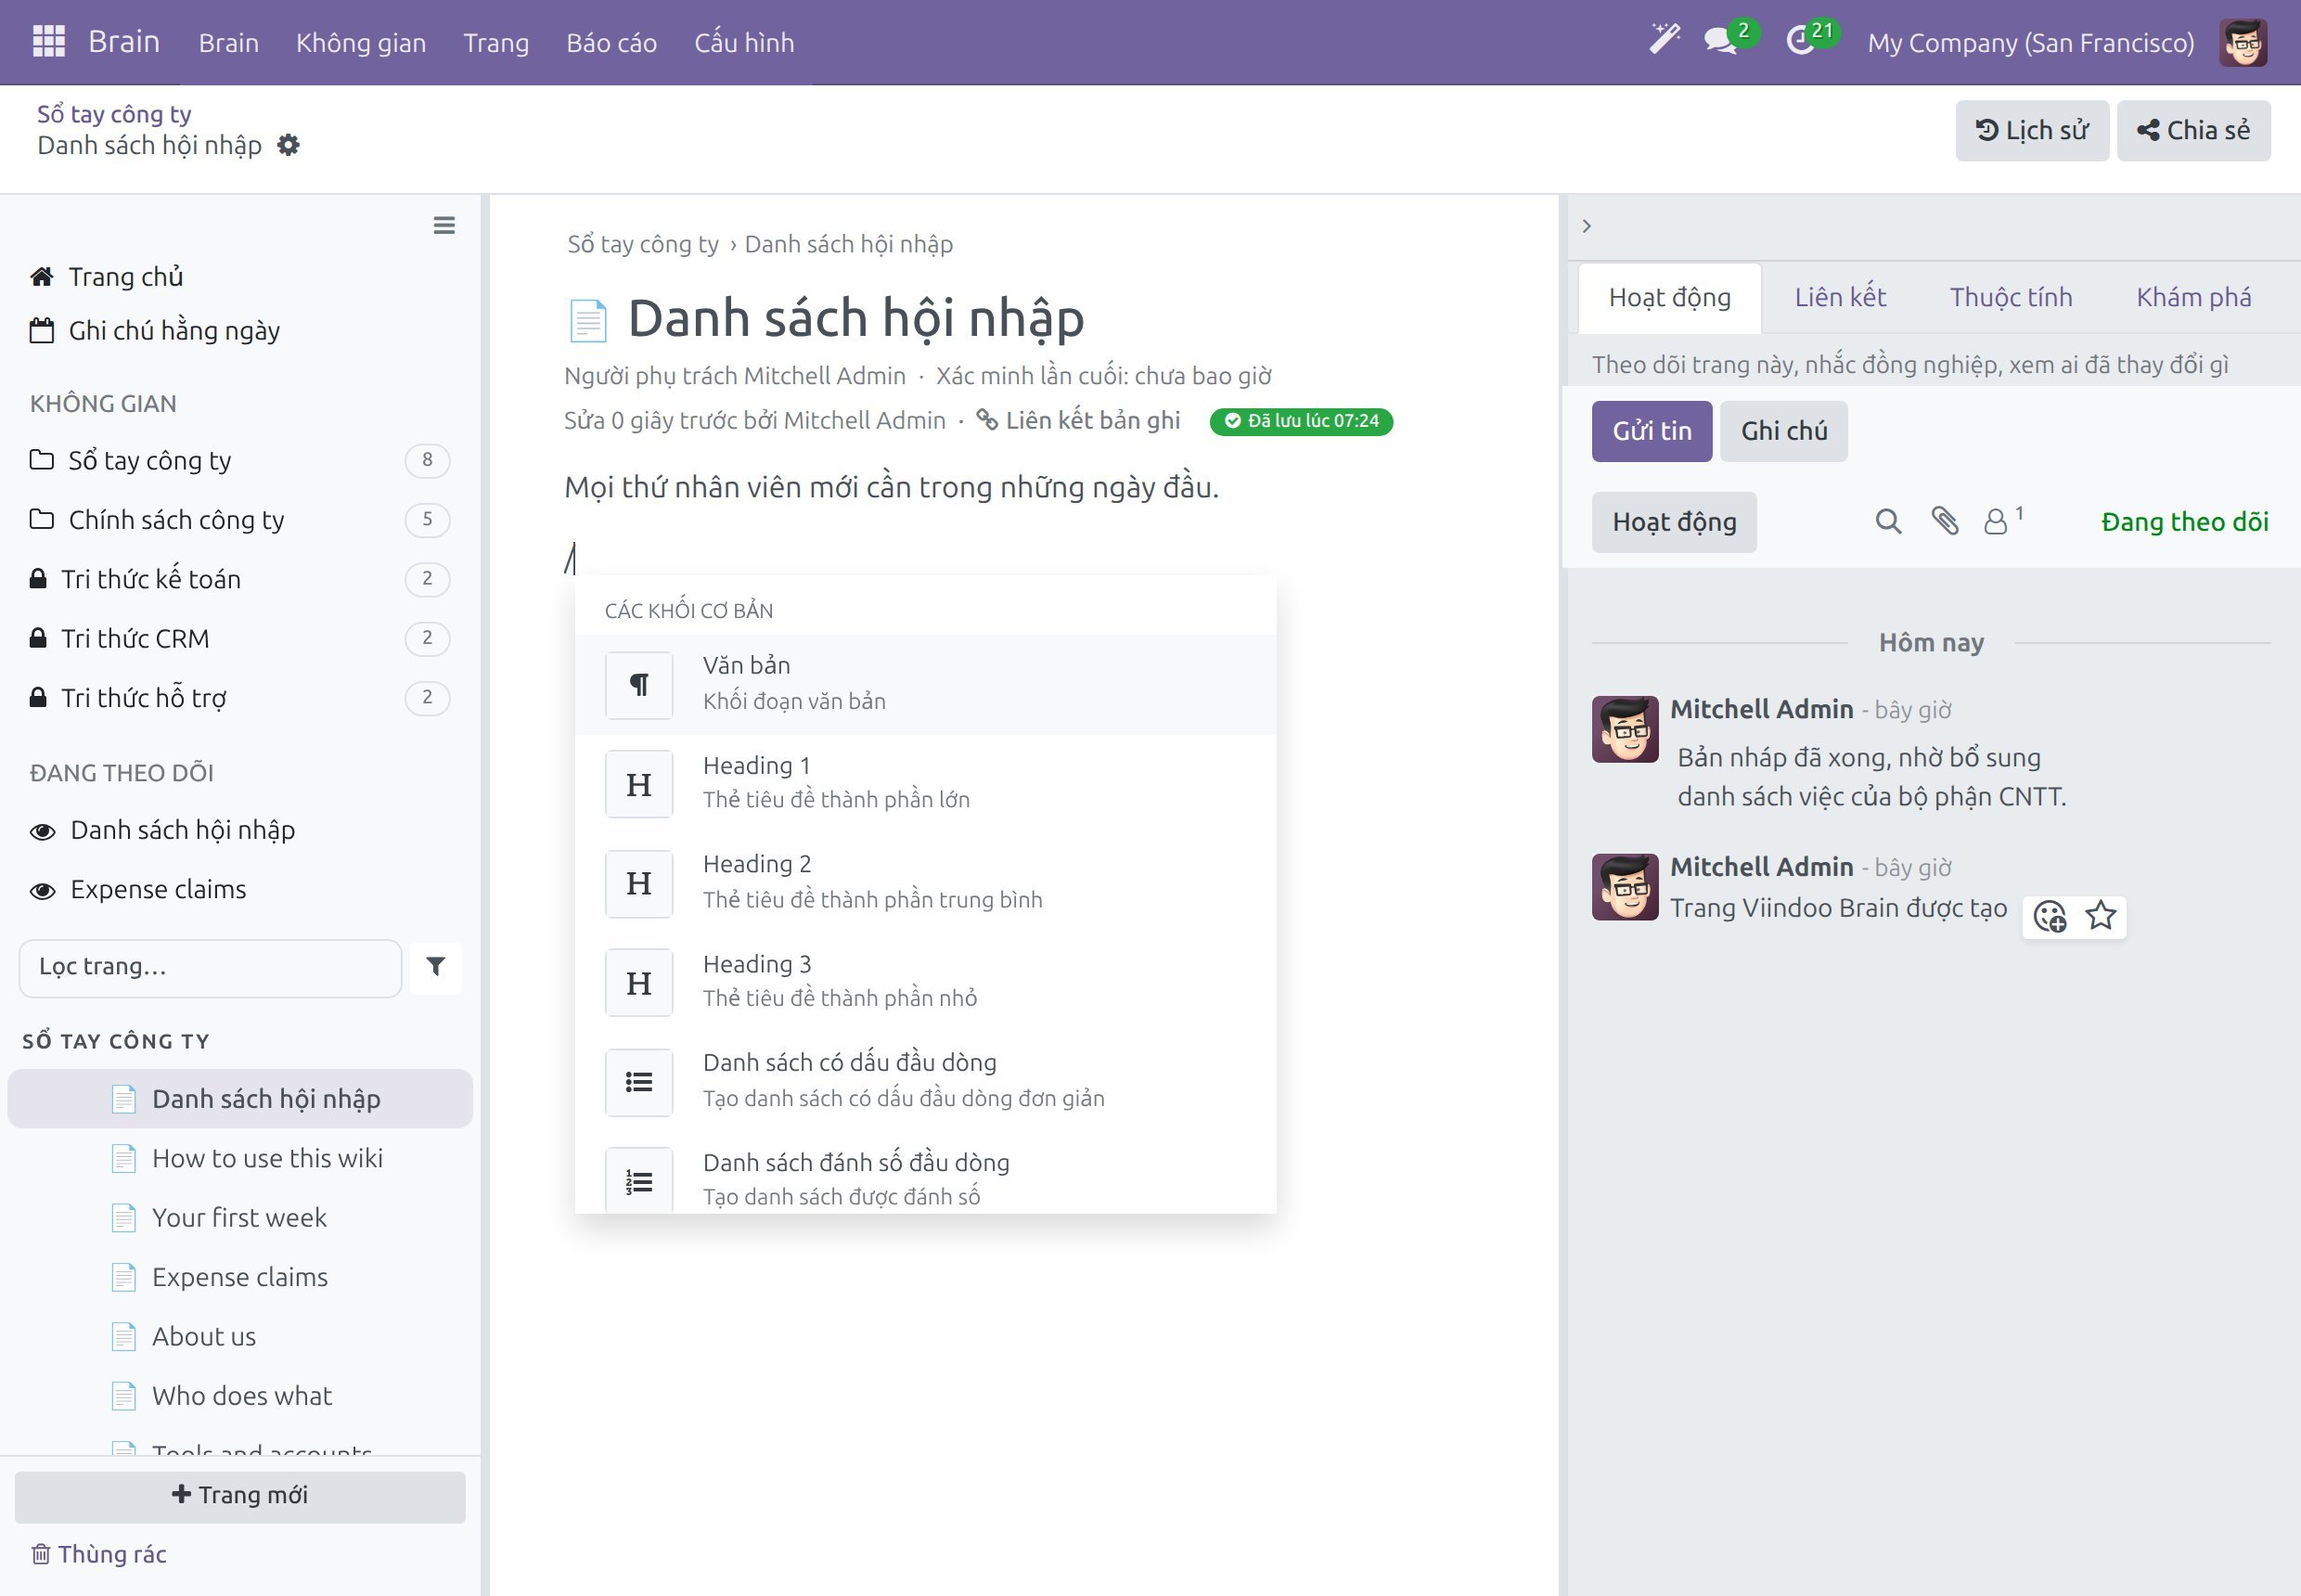The width and height of the screenshot is (2301, 1596).
Task: Open page settings gear beside Danh sách hội nhập
Action: click(288, 145)
